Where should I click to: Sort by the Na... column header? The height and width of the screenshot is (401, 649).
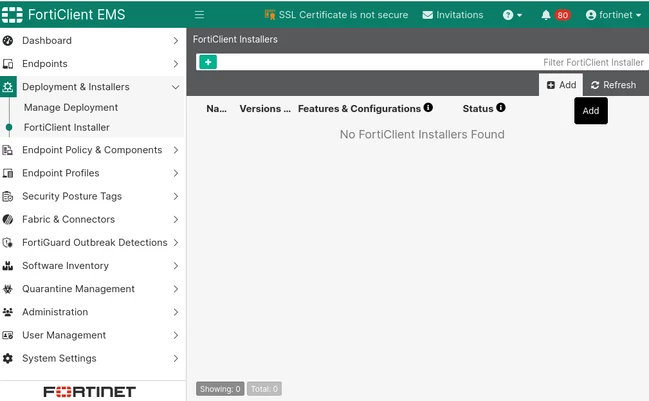click(x=216, y=108)
